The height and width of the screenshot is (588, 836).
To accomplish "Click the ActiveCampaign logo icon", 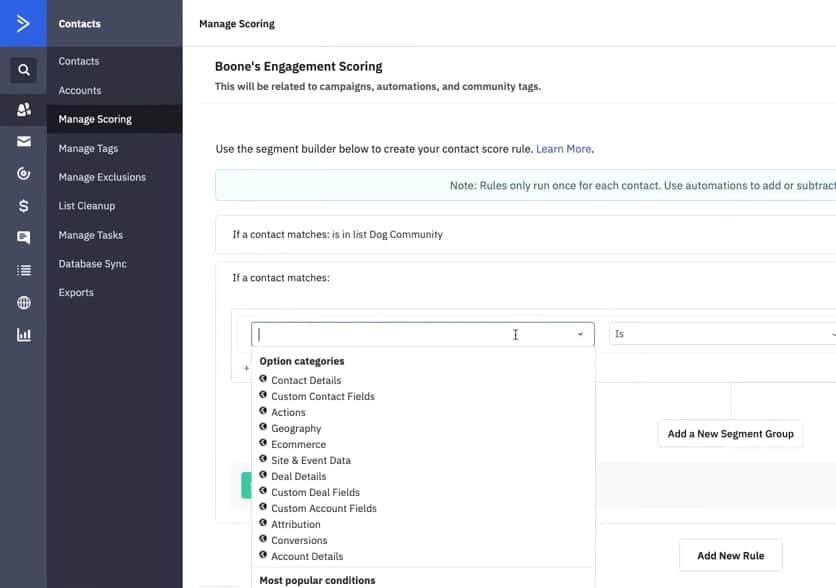I will coord(23,23).
